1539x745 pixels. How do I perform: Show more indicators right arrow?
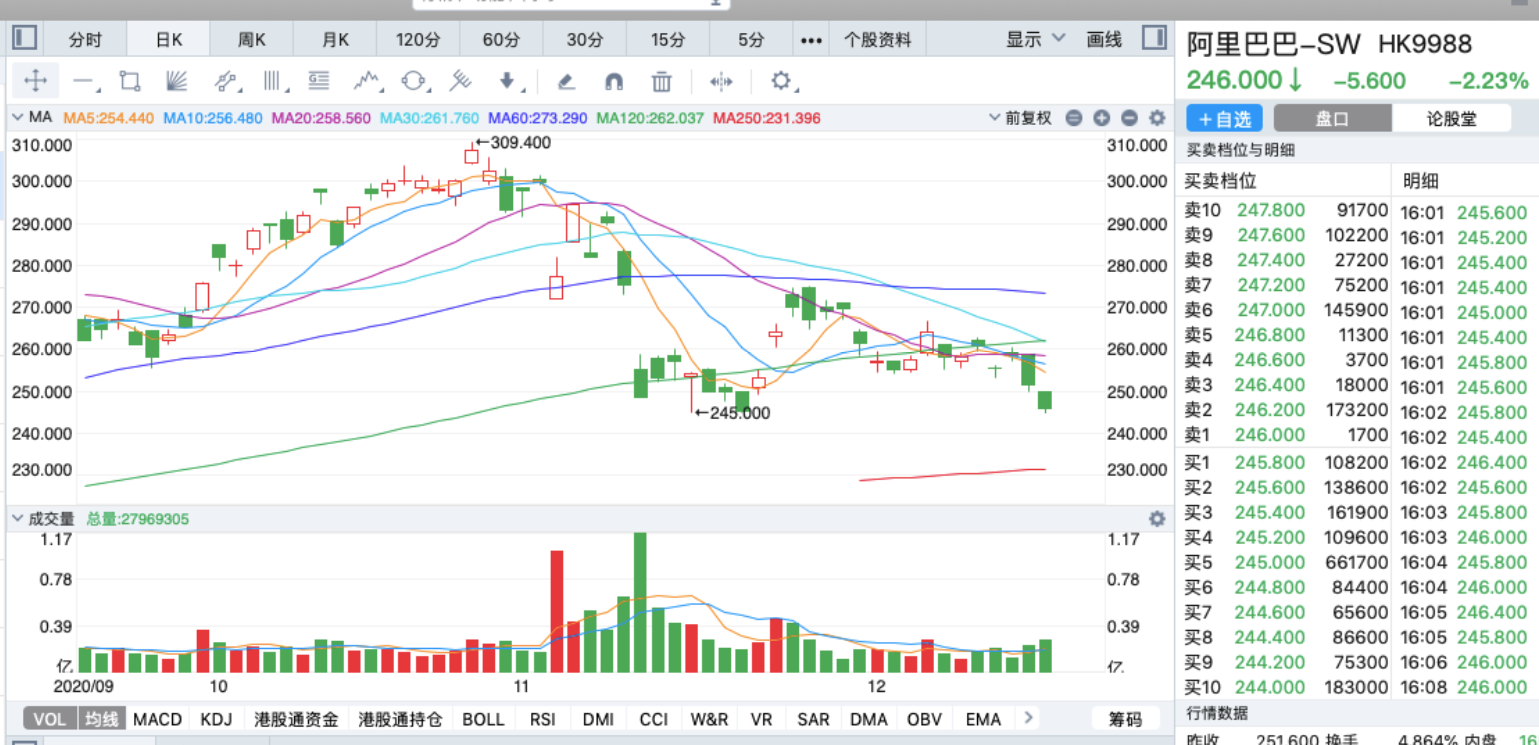click(1027, 718)
